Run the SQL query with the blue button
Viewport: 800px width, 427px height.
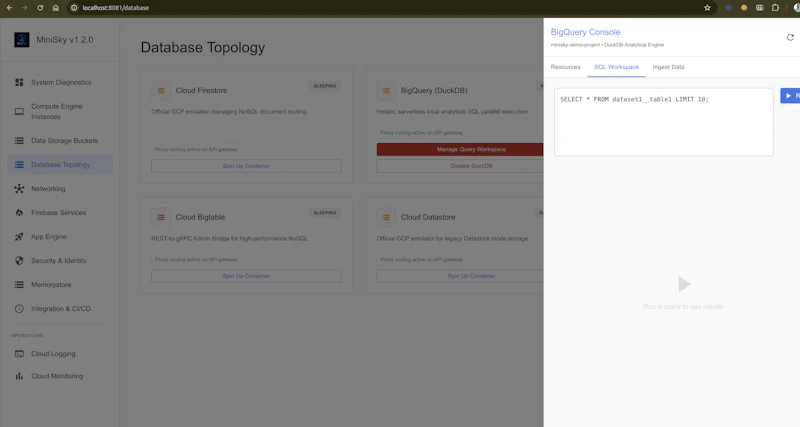(790, 96)
